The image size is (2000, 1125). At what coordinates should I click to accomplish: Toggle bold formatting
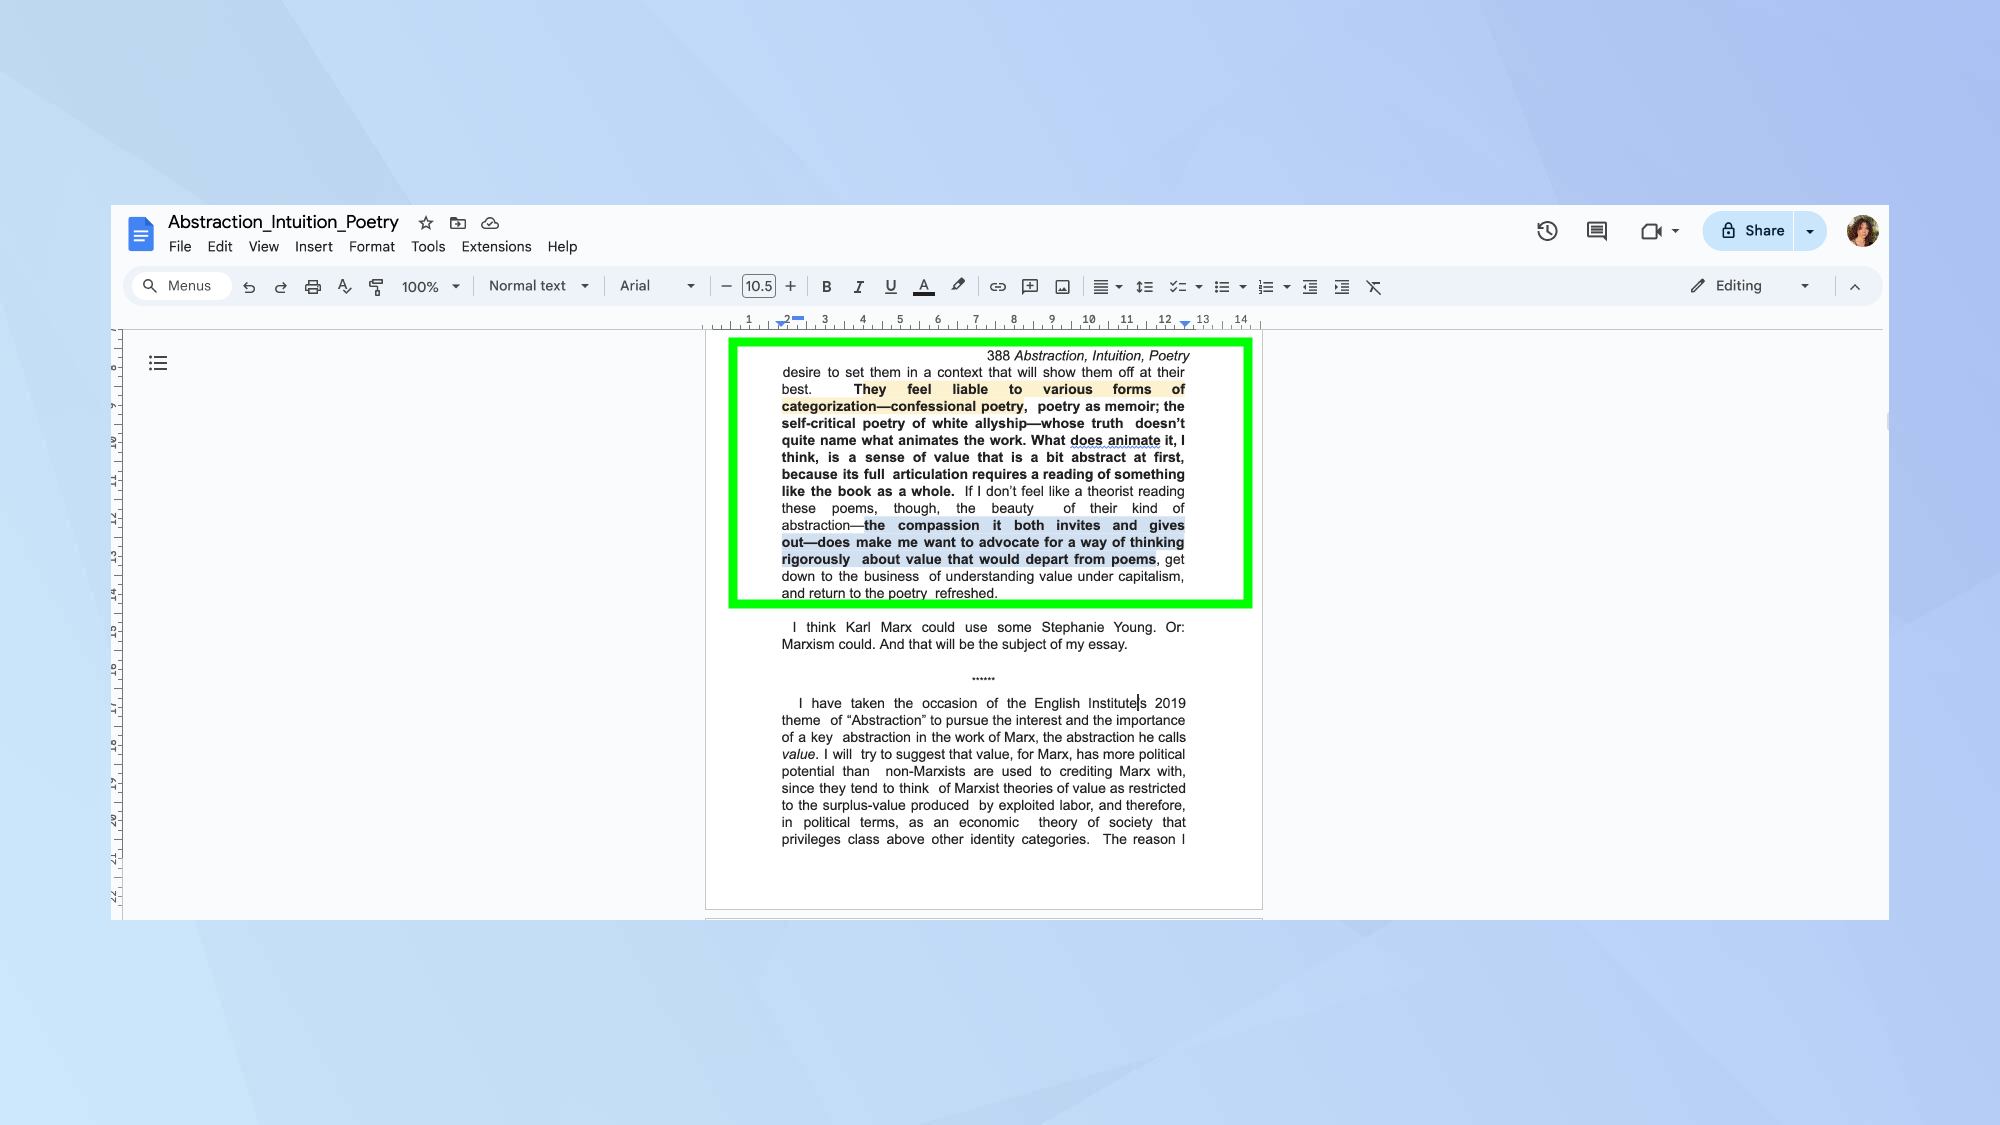click(826, 287)
